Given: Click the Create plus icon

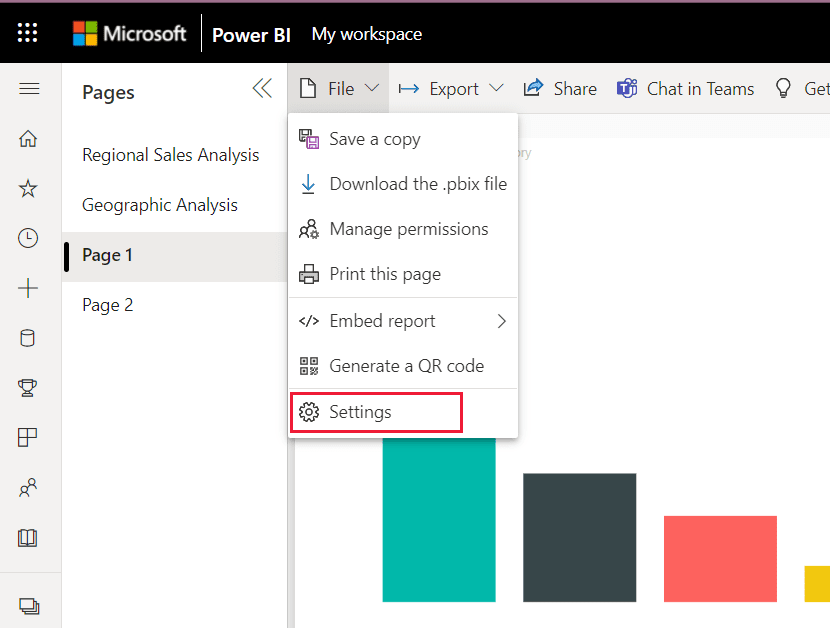Looking at the screenshot, I should pyautogui.click(x=28, y=288).
